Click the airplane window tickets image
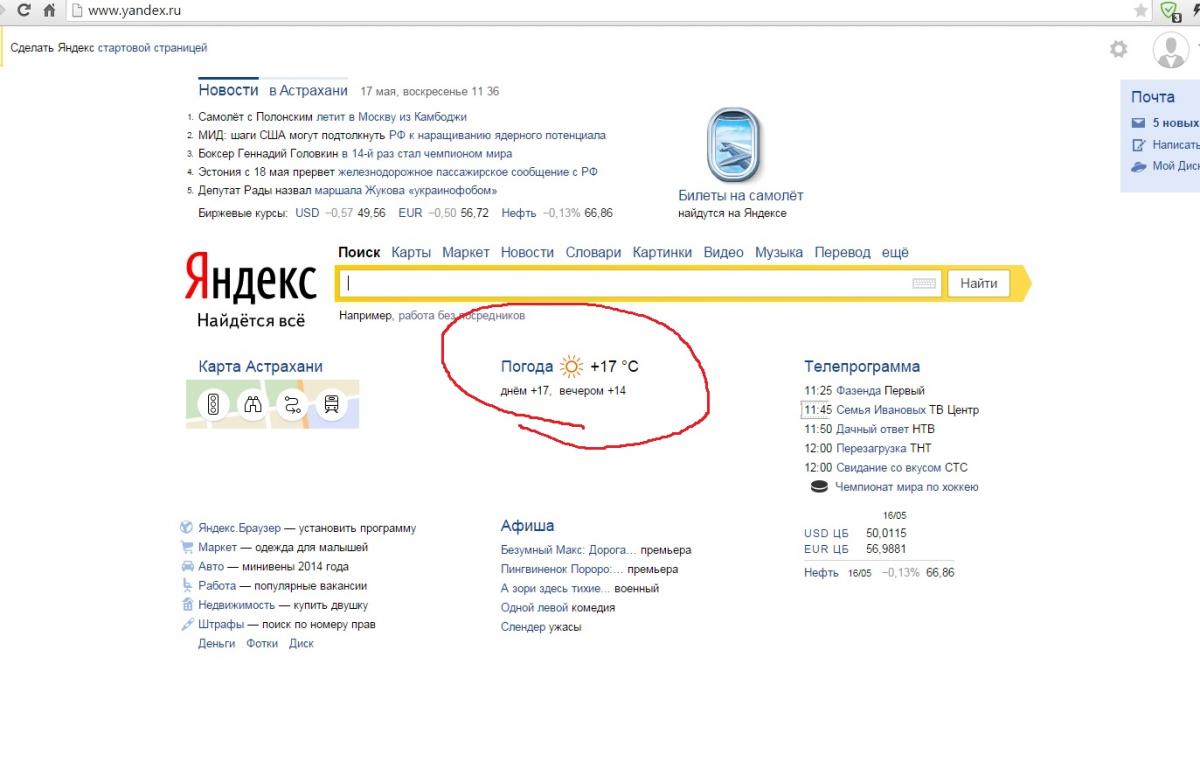Image resolution: width=1200 pixels, height=783 pixels. click(x=733, y=146)
